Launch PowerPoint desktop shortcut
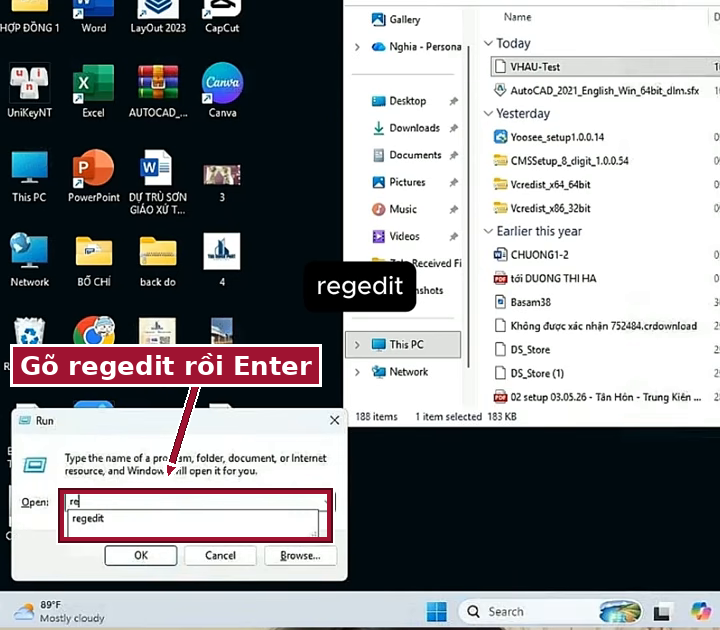Image resolution: width=720 pixels, height=630 pixels. point(94,176)
